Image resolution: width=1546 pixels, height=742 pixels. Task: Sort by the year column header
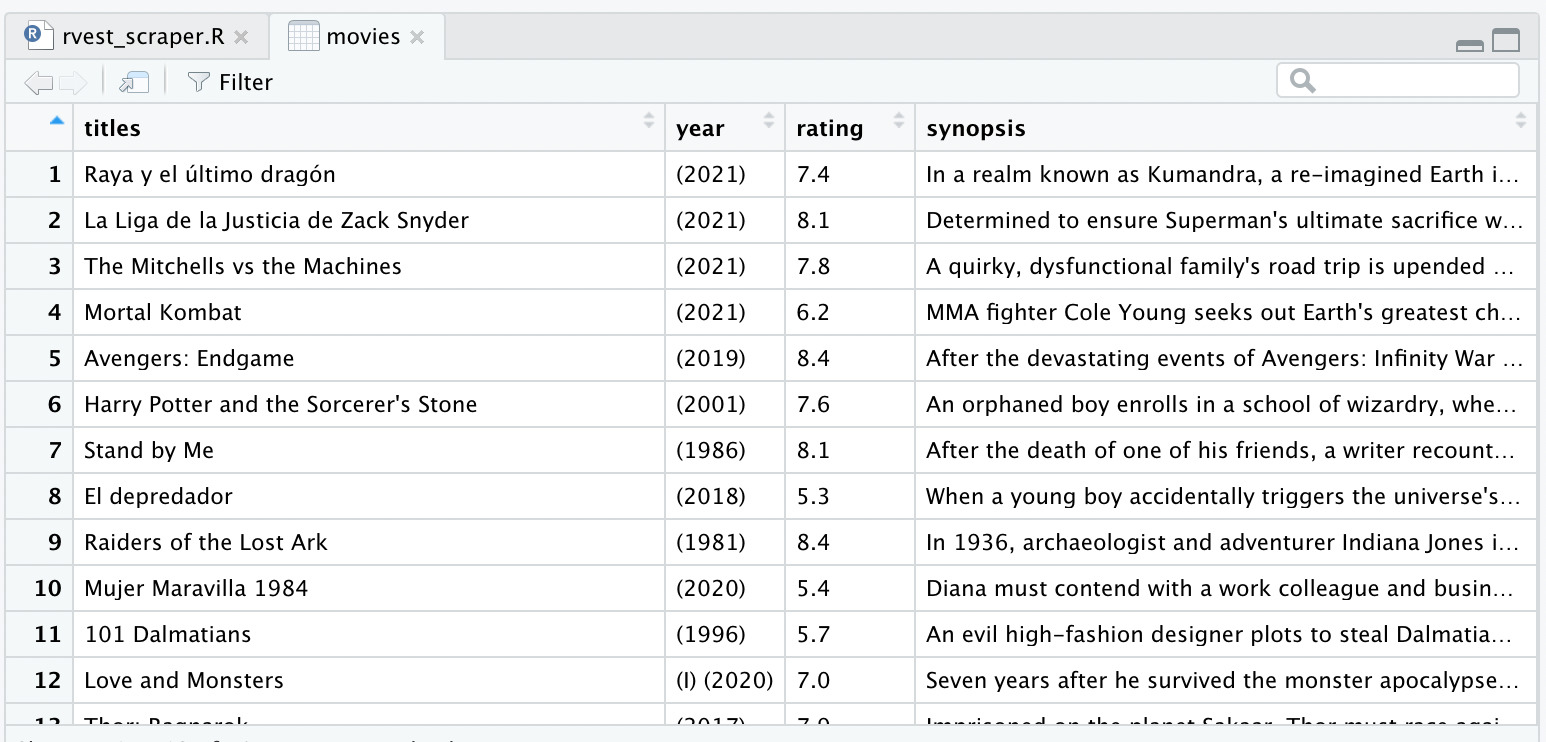[x=725, y=128]
